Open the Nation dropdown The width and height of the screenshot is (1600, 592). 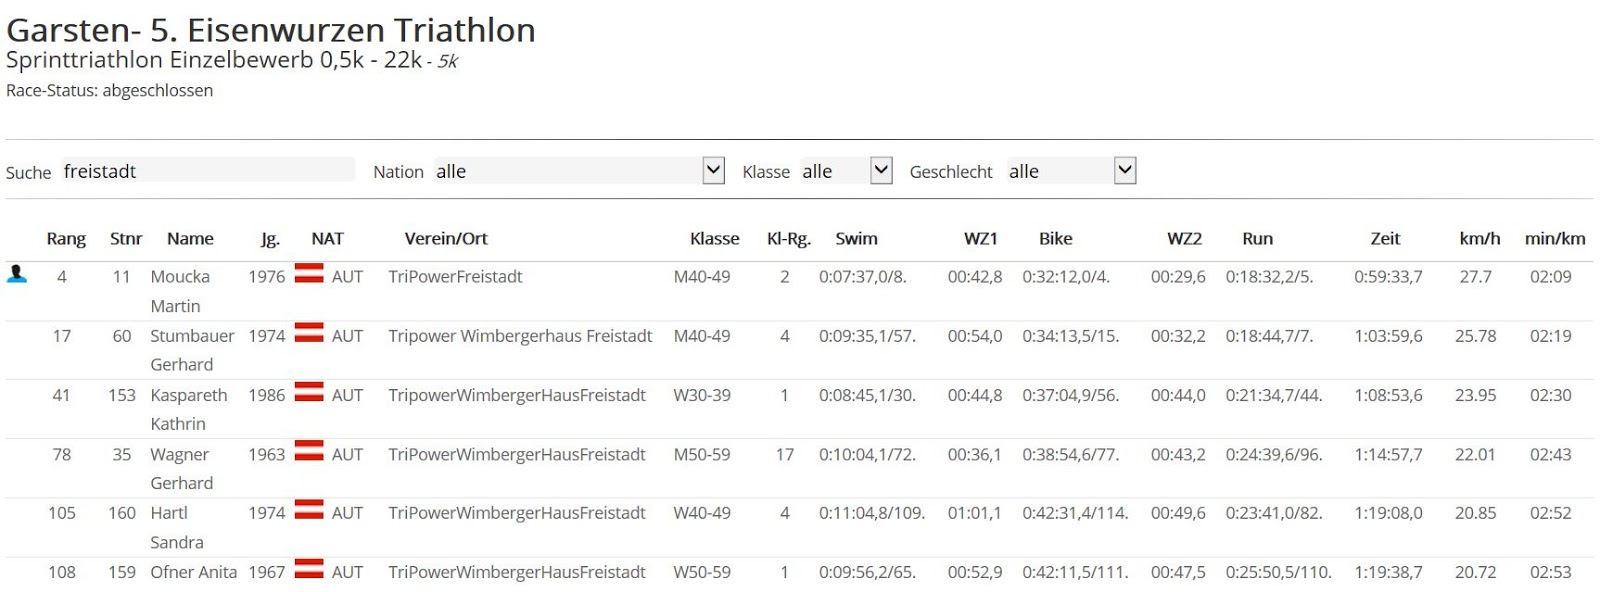pyautogui.click(x=579, y=171)
